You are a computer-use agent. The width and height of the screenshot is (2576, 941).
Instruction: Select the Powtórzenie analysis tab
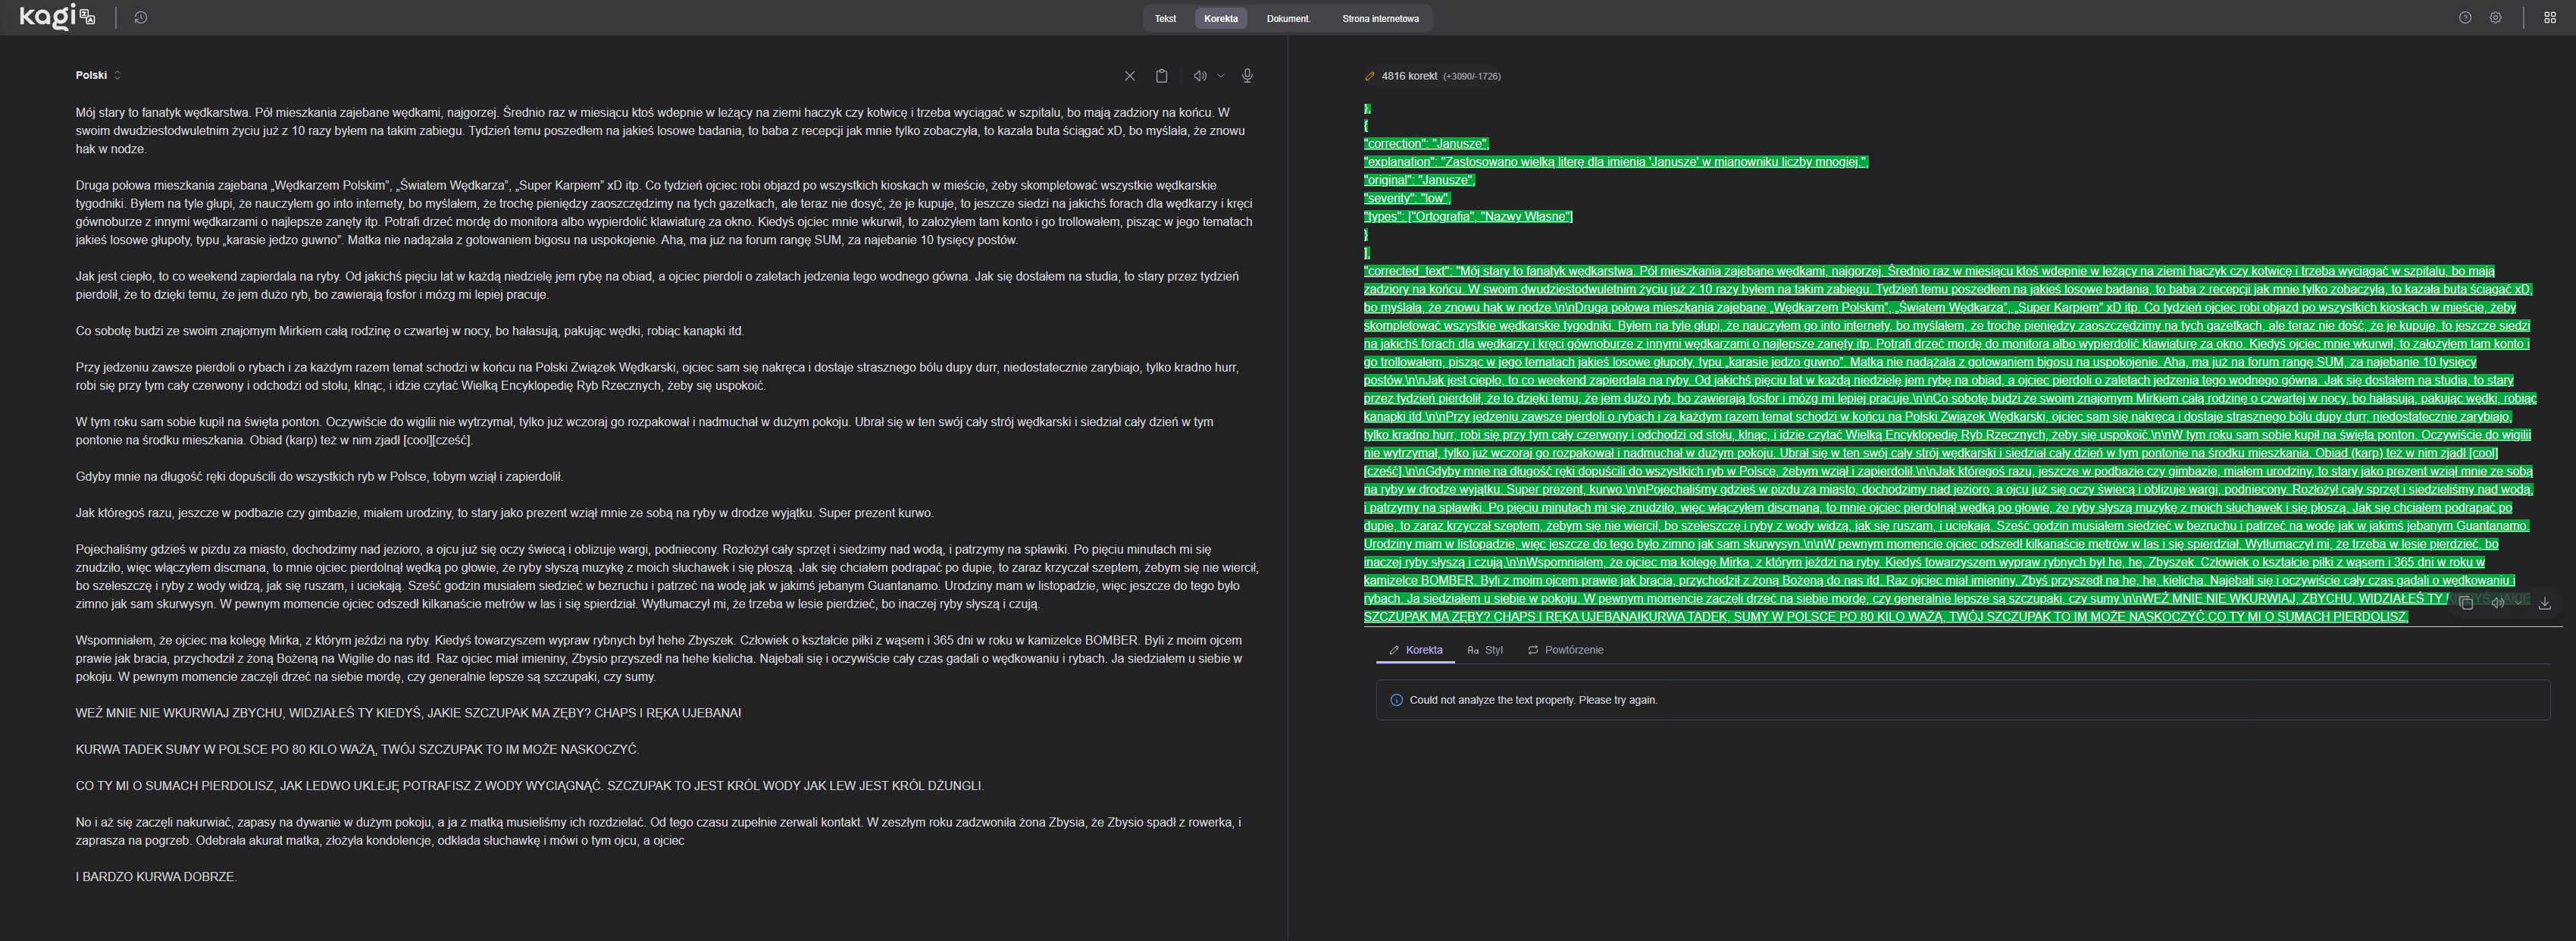(x=1565, y=650)
